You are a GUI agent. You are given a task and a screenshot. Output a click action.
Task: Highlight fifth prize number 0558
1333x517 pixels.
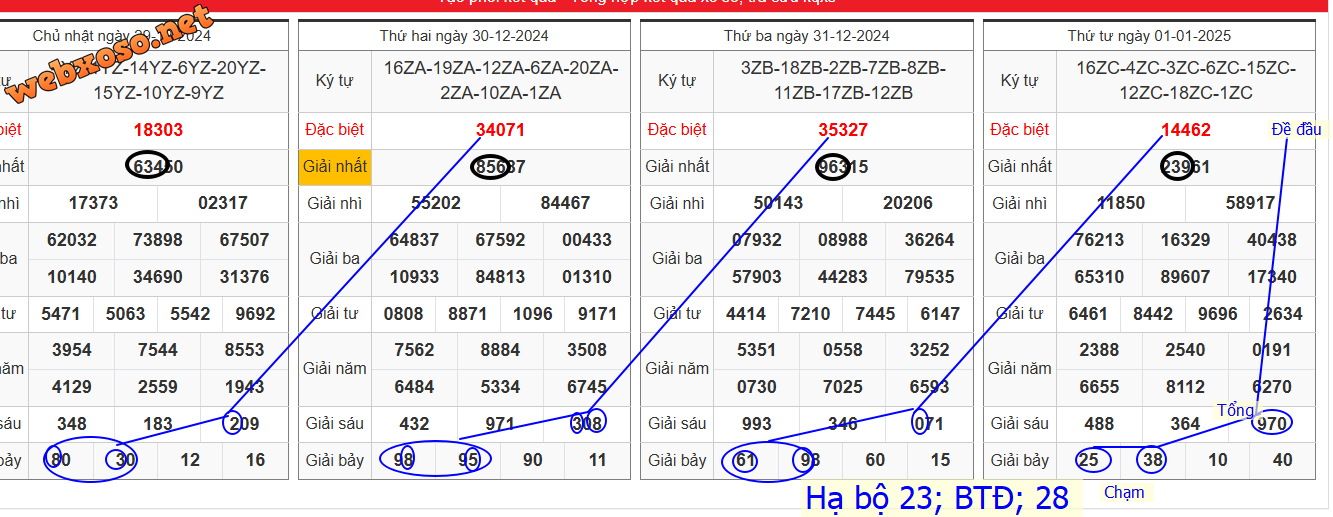pos(843,350)
